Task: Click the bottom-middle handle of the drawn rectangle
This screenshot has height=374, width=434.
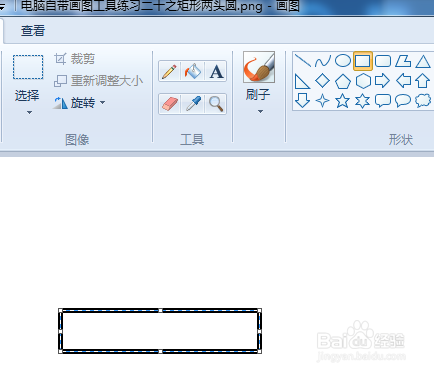Action: tap(160, 351)
